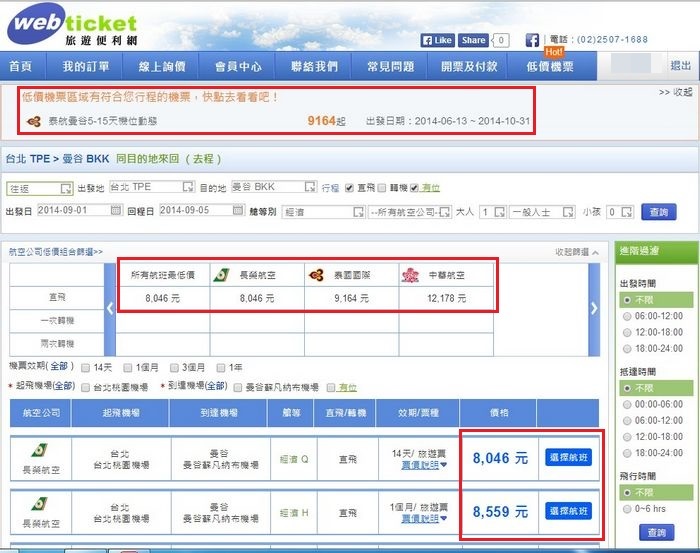
Task: Toggle the 14天 ticket validity checkbox
Action: pos(86,368)
